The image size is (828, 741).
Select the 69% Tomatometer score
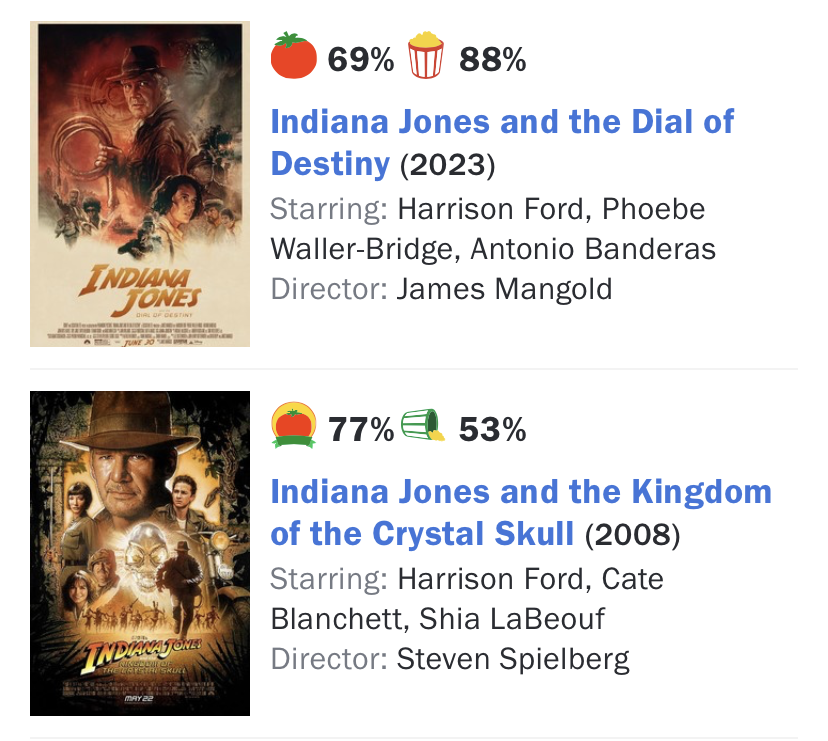361,60
